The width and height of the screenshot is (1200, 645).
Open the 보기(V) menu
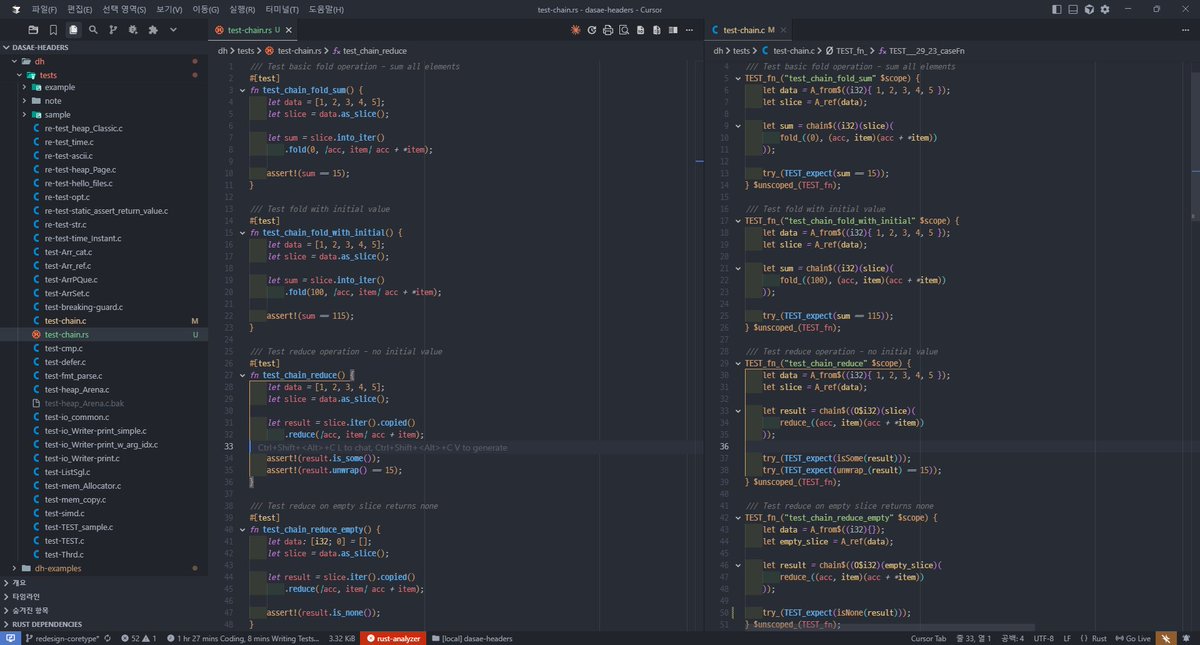click(x=169, y=9)
